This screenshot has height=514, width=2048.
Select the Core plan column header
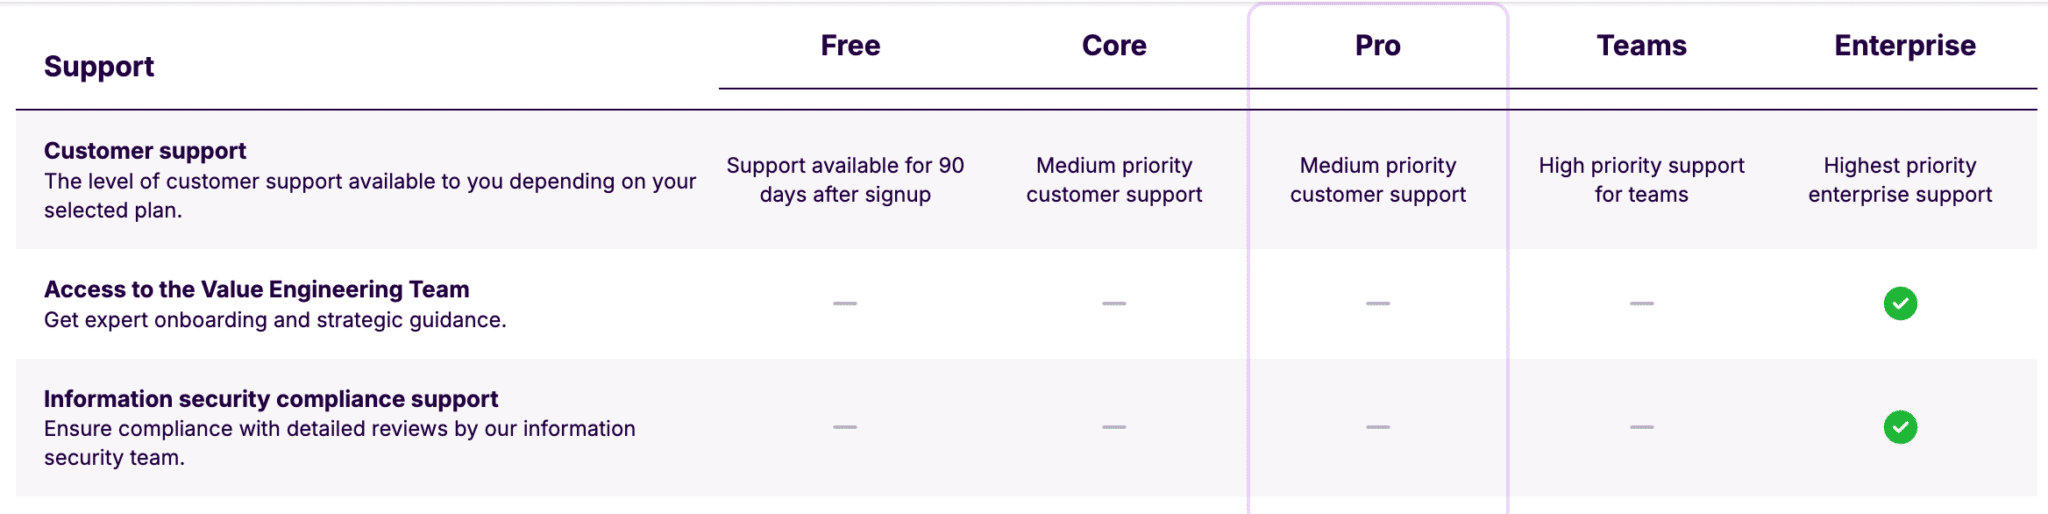(x=1114, y=45)
